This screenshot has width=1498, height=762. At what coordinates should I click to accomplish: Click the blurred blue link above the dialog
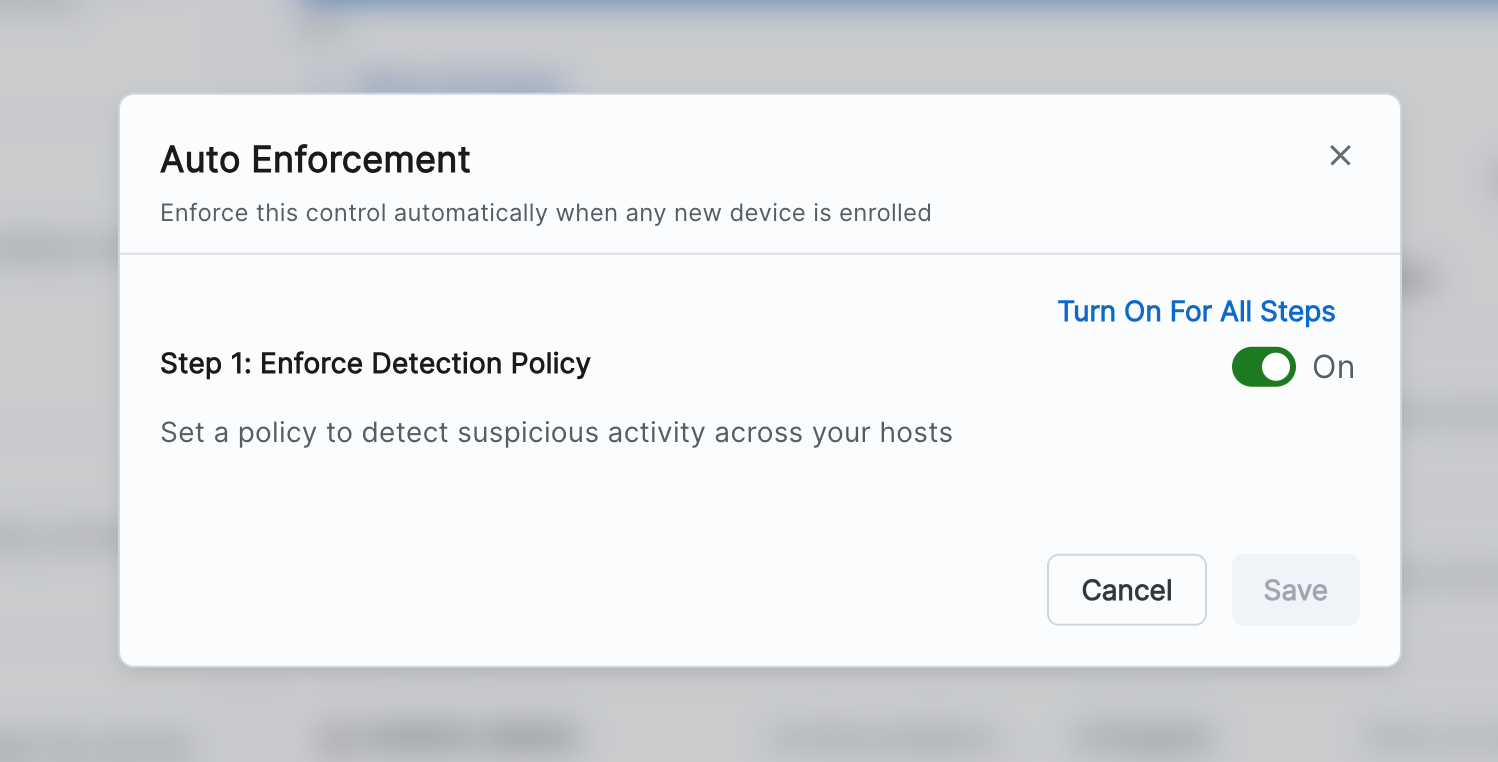[460, 79]
